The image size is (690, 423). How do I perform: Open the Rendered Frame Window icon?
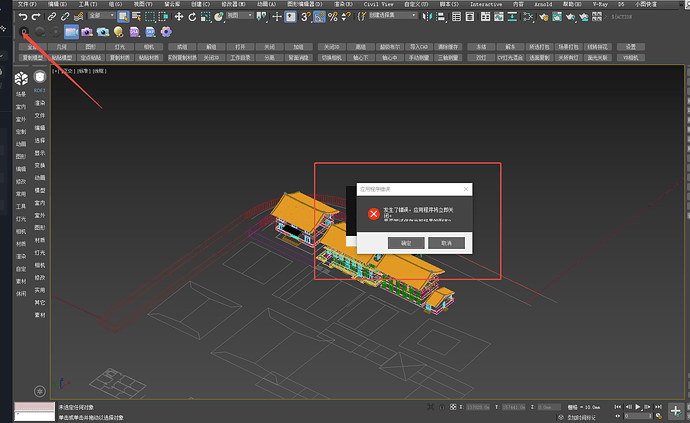point(557,17)
